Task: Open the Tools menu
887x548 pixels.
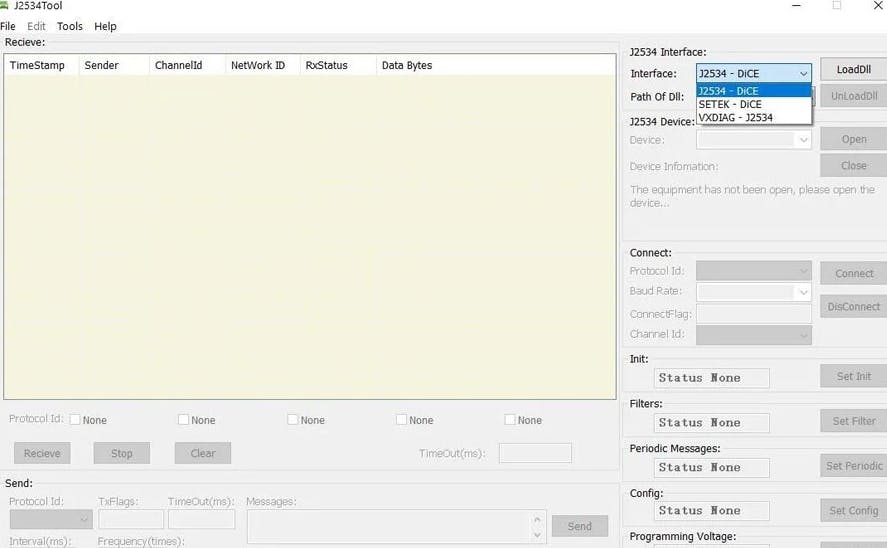Action: point(70,26)
